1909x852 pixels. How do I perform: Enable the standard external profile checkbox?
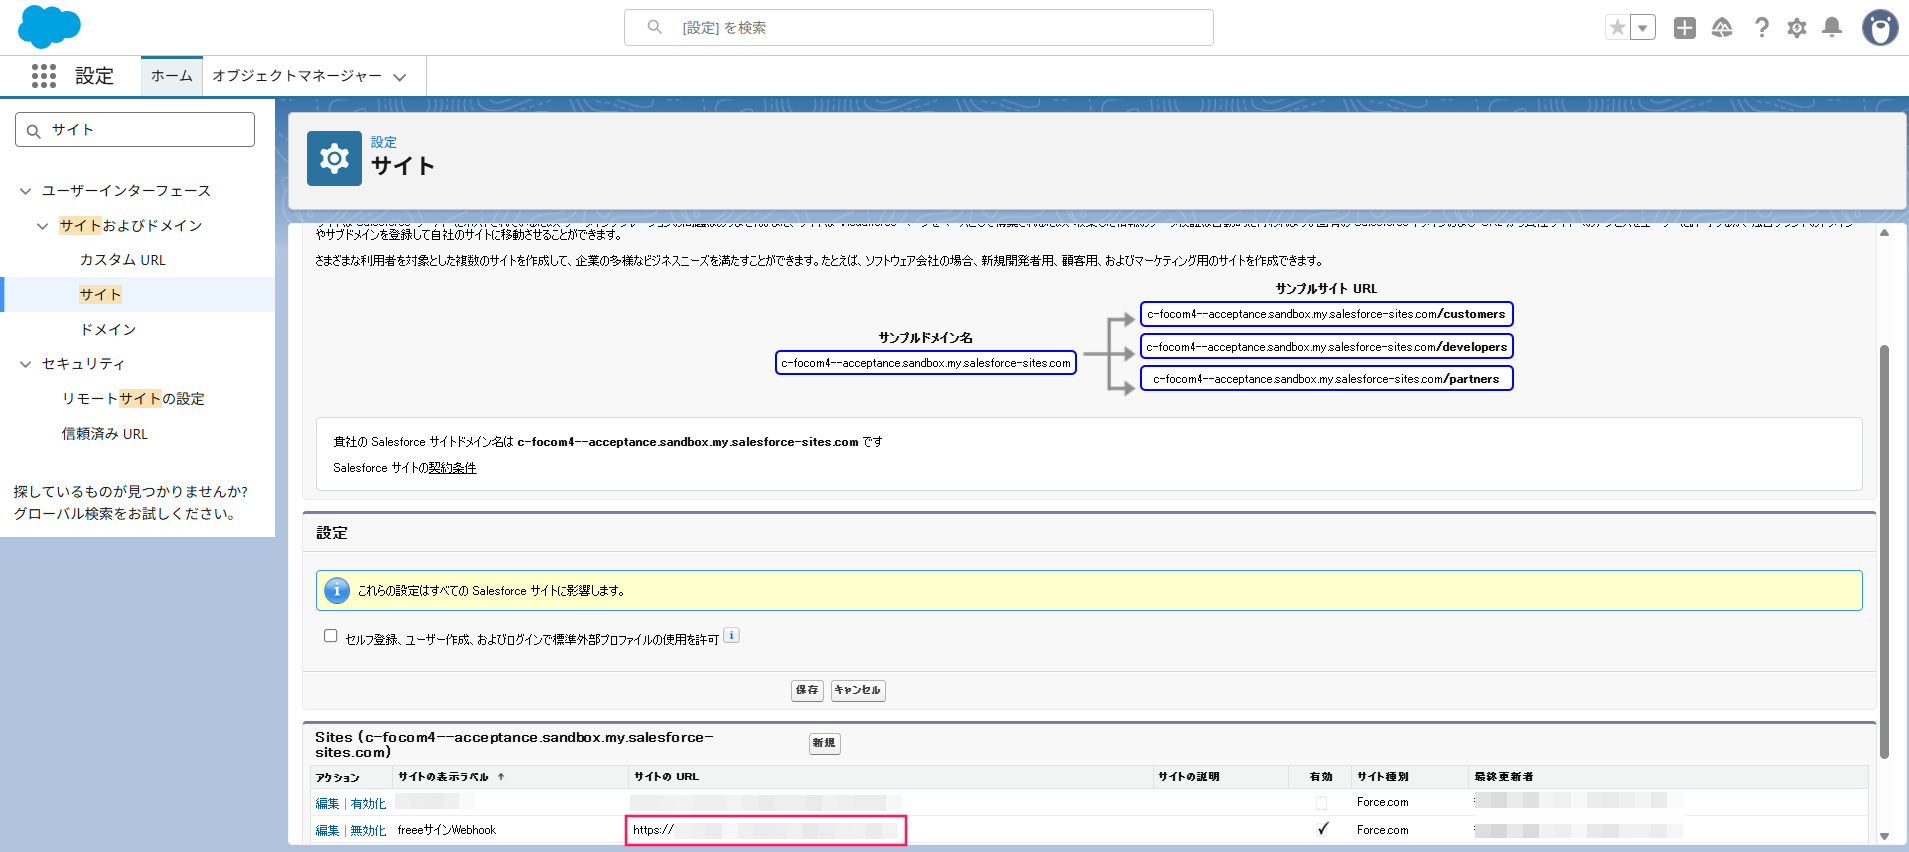coord(331,636)
